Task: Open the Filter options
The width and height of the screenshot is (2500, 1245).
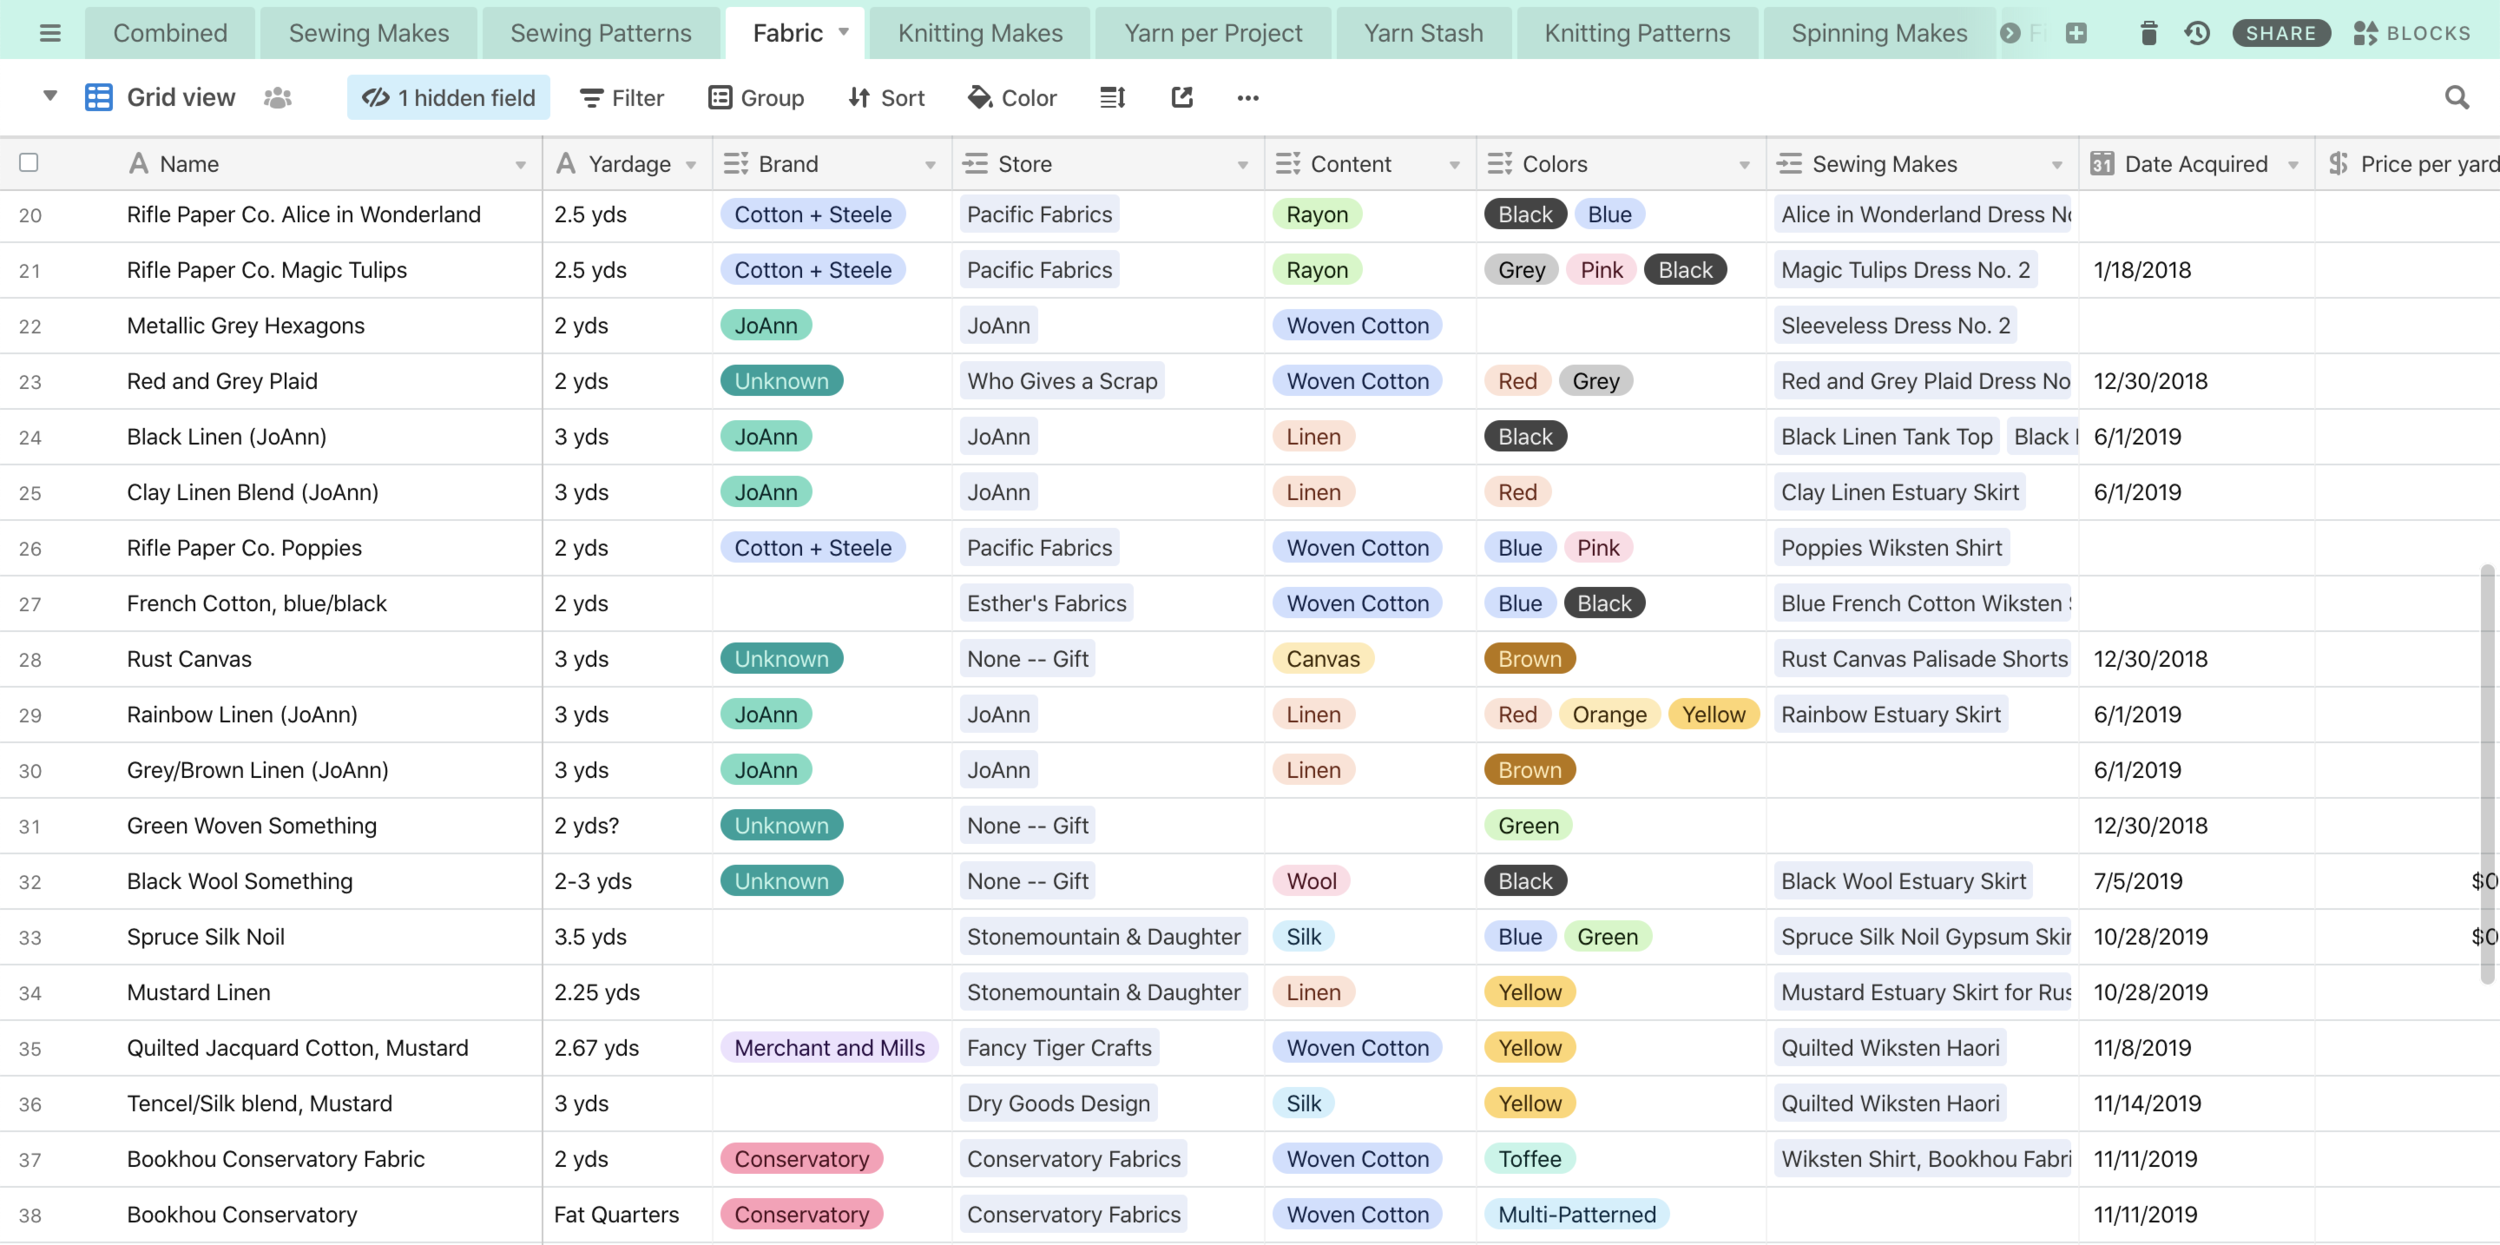Action: pos(622,97)
